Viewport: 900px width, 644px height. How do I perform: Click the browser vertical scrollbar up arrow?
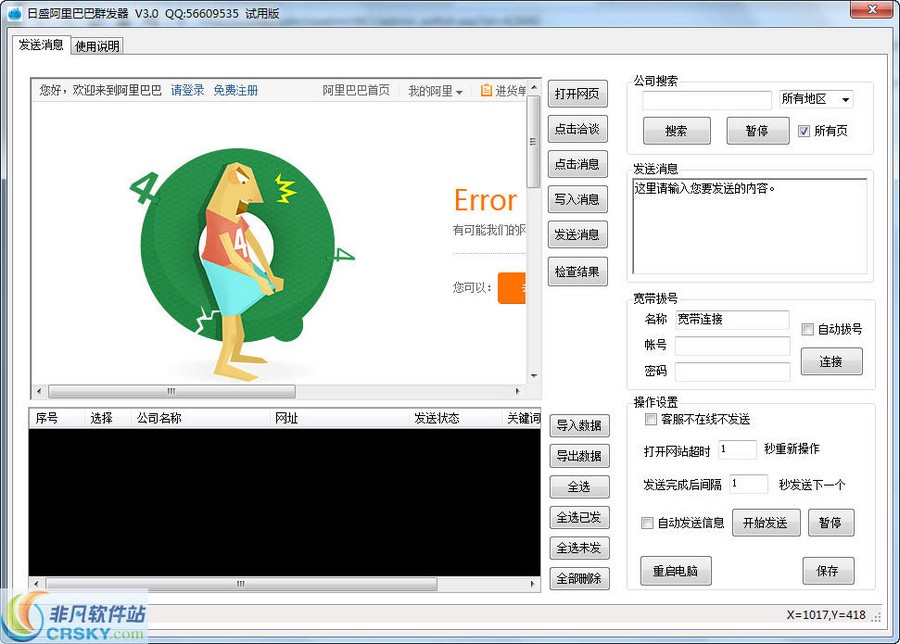(x=534, y=87)
